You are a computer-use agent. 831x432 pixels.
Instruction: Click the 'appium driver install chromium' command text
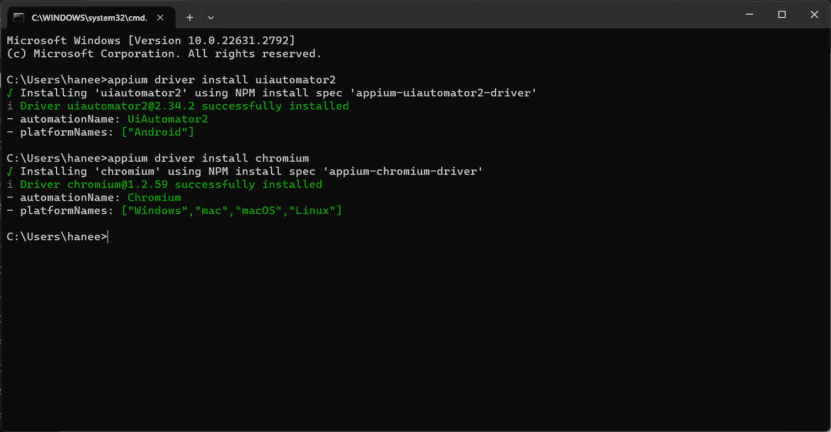click(207, 158)
